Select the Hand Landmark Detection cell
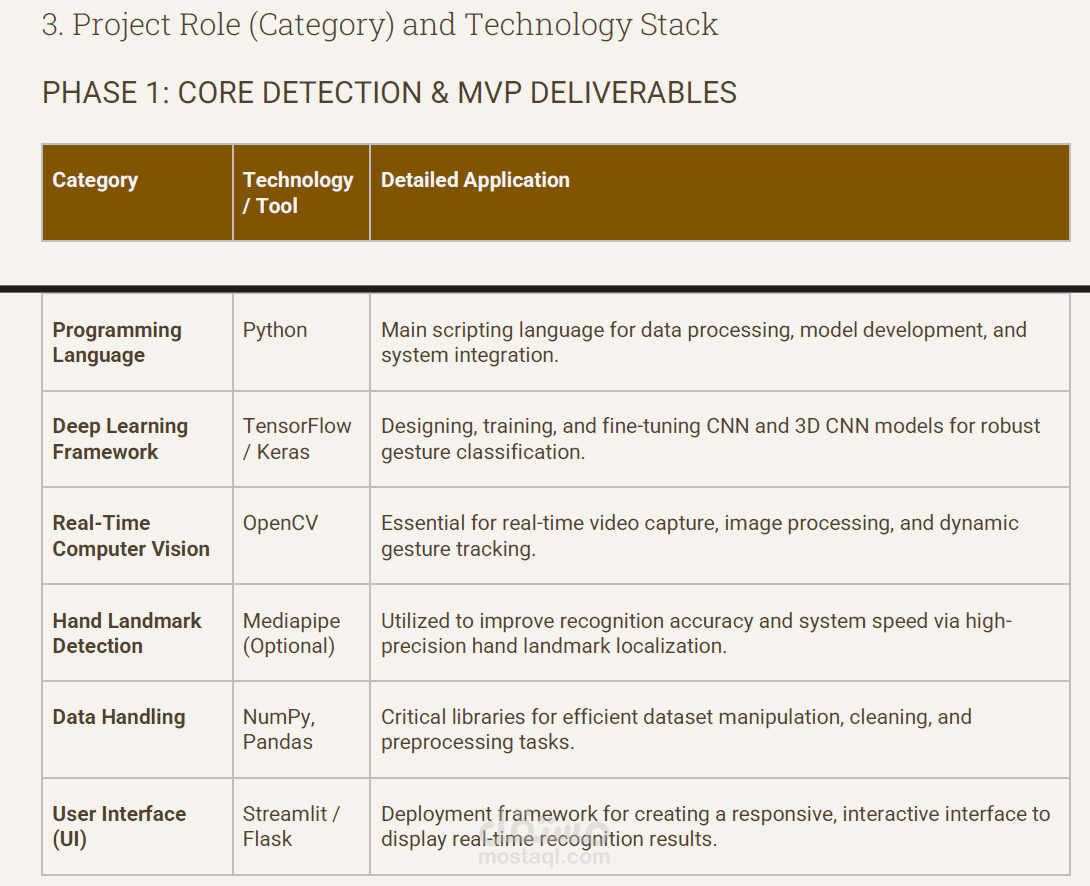 [127, 633]
